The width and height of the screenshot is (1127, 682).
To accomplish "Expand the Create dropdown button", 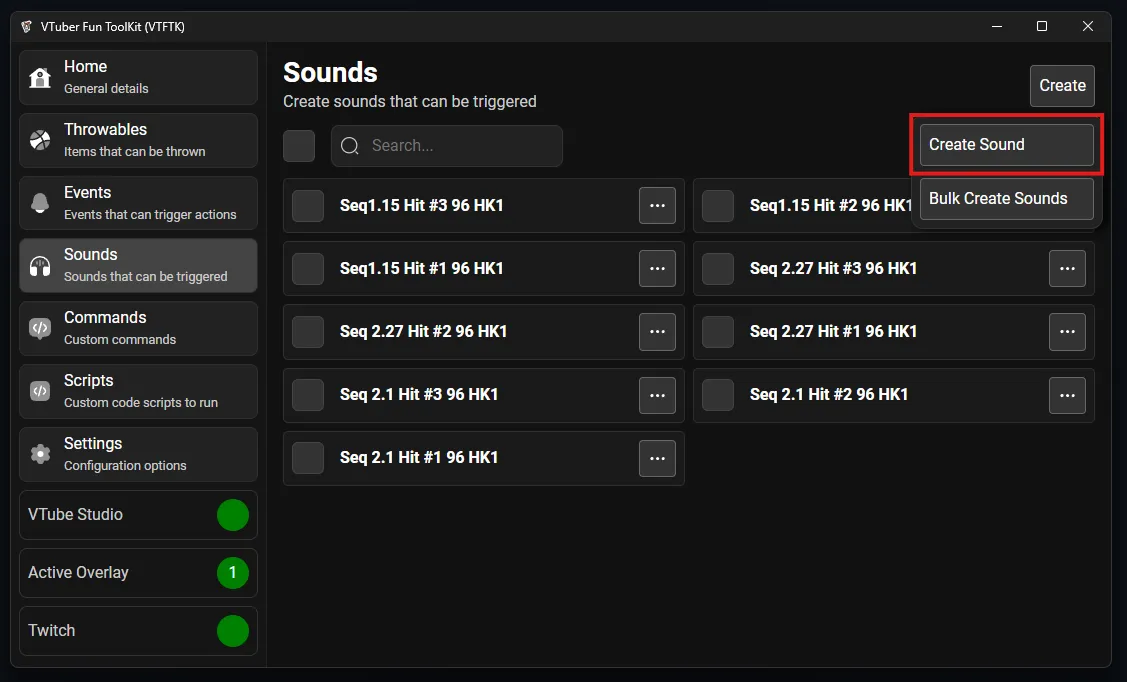I will point(1062,86).
